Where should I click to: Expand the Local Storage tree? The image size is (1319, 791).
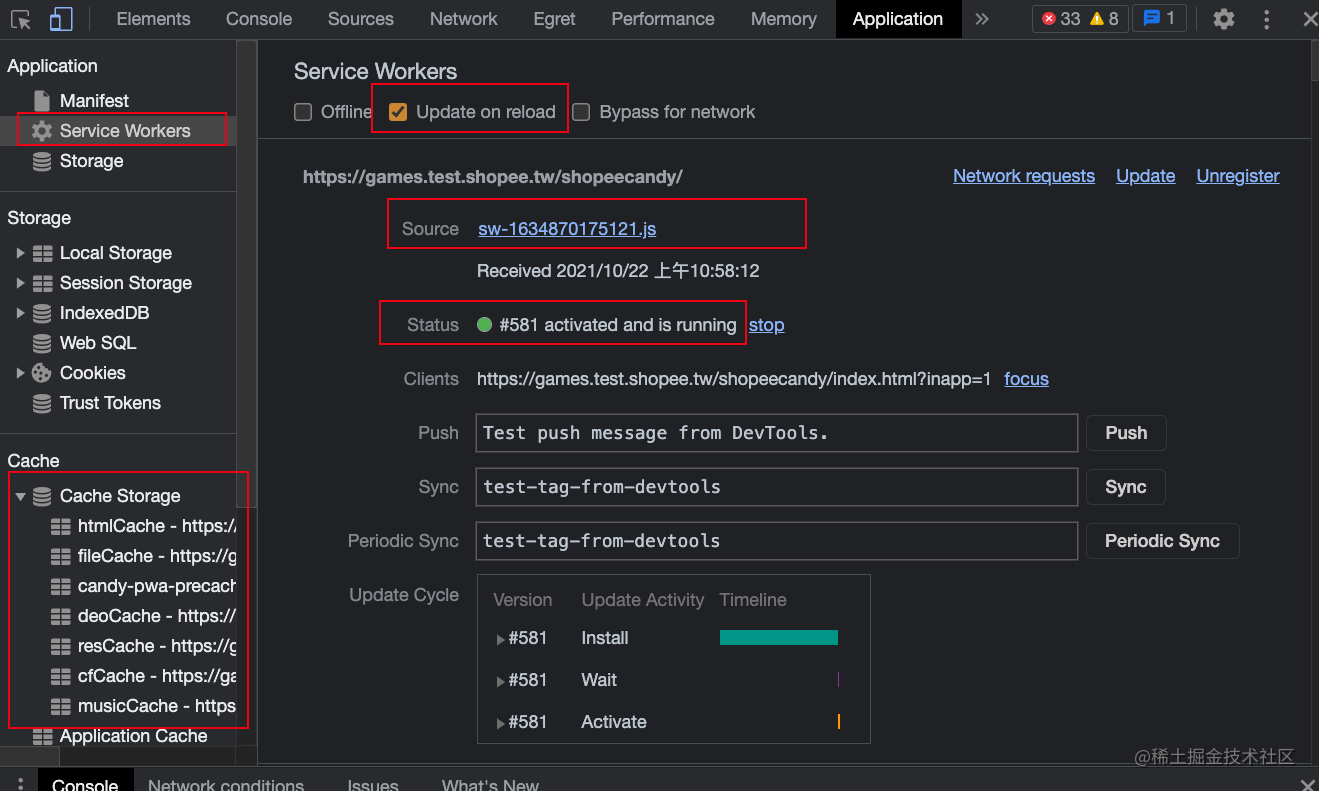tap(22, 252)
